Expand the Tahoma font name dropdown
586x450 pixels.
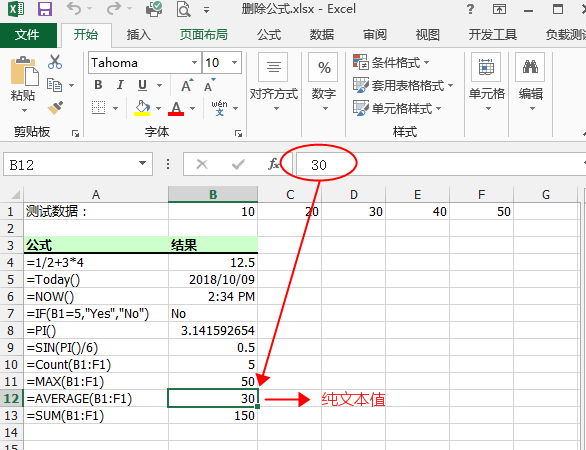pyautogui.click(x=194, y=62)
